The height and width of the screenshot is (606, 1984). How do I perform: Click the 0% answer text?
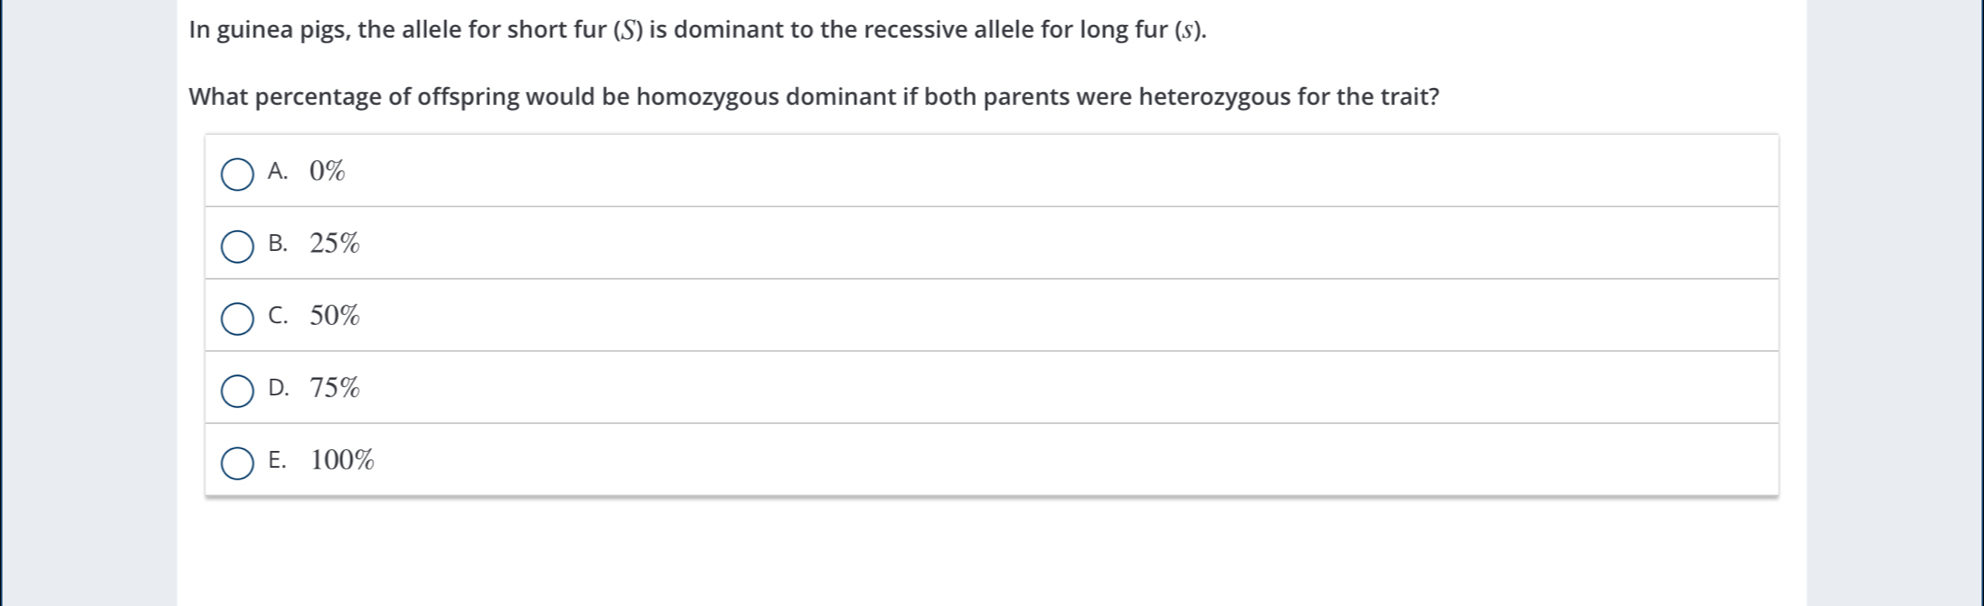pos(327,171)
